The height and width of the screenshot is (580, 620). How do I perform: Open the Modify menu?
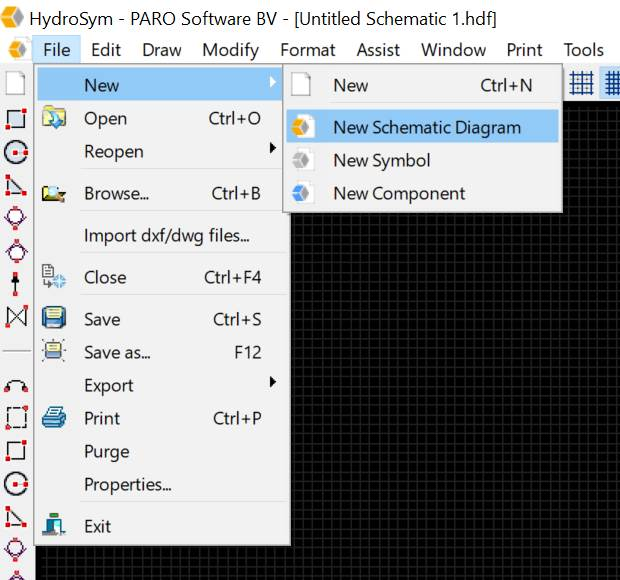[231, 50]
